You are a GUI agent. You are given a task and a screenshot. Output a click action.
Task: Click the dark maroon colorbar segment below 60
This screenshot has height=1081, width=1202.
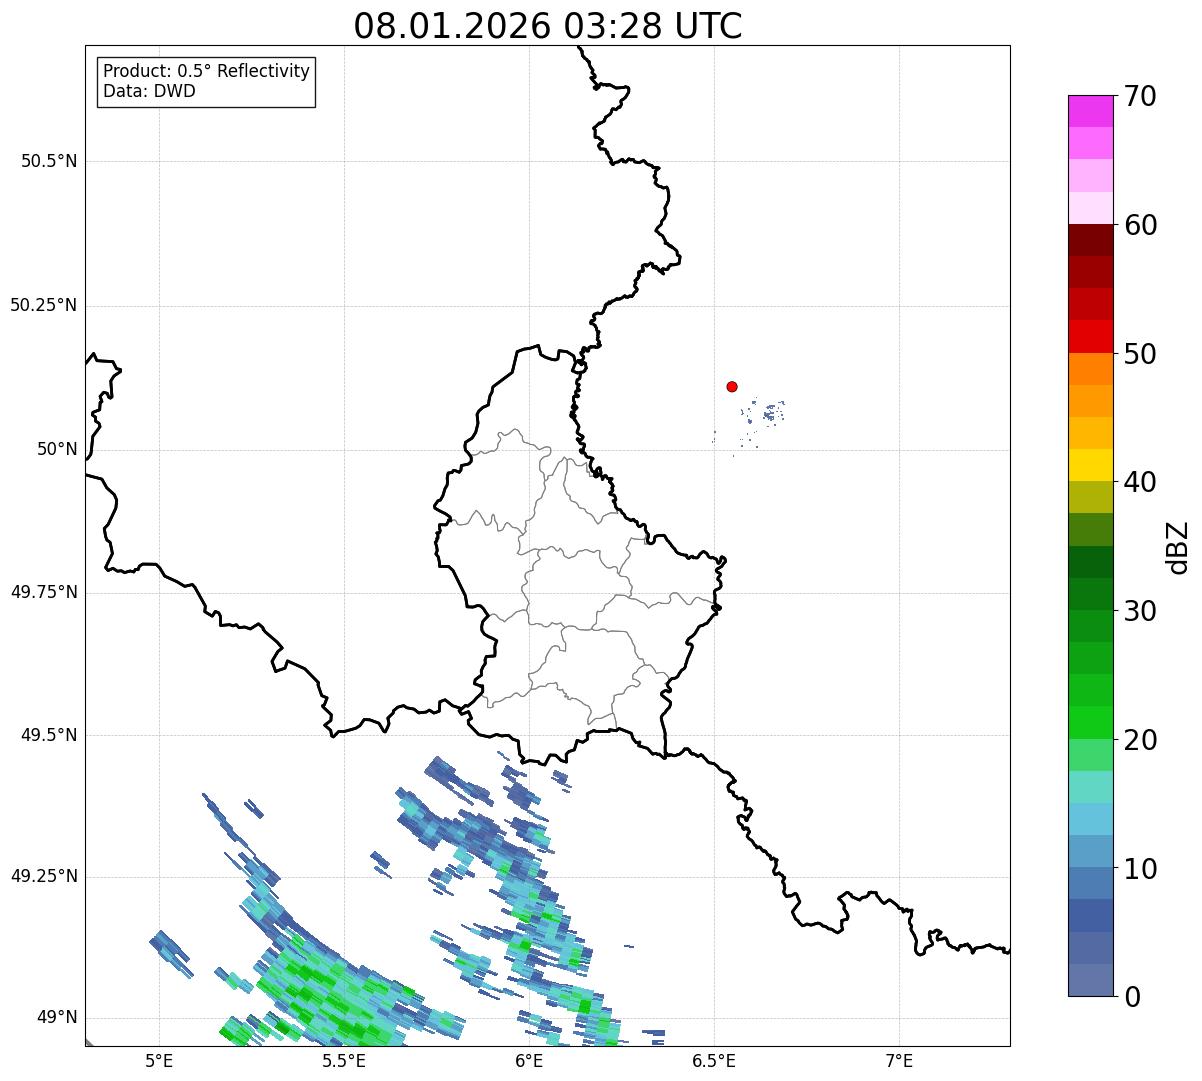coord(1090,240)
